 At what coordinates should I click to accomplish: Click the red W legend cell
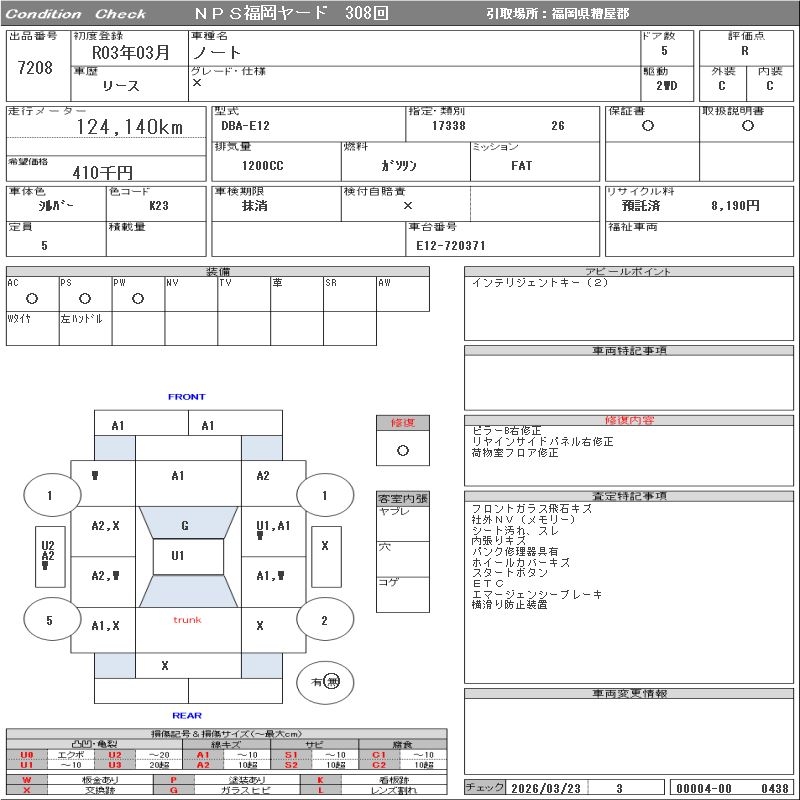point(27,779)
